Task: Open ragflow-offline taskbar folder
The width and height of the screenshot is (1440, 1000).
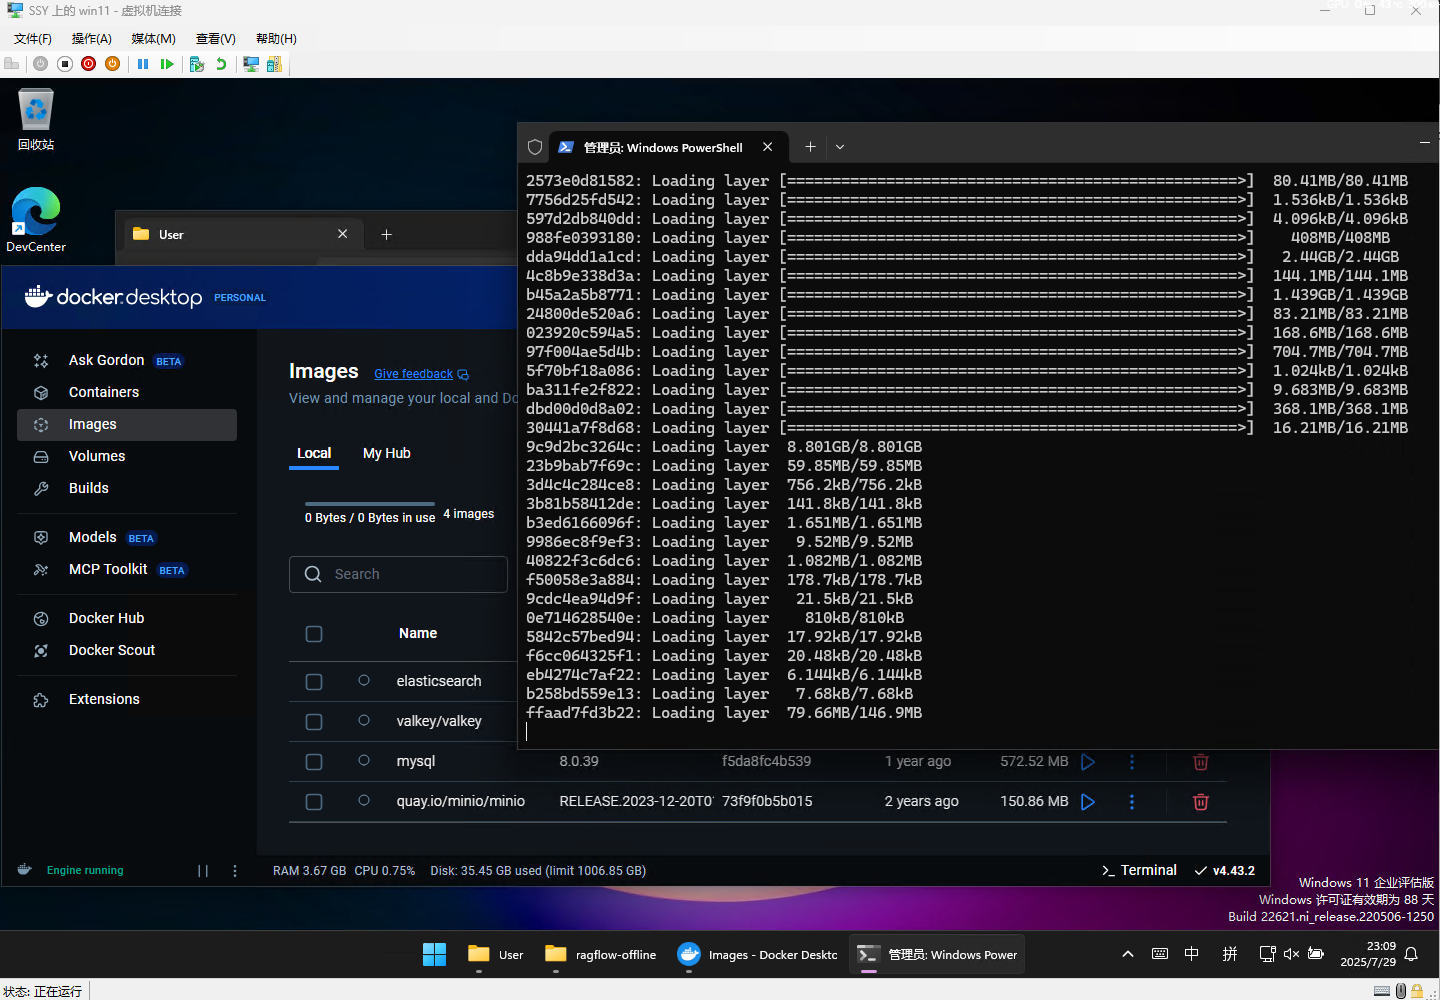Action: click(x=601, y=955)
